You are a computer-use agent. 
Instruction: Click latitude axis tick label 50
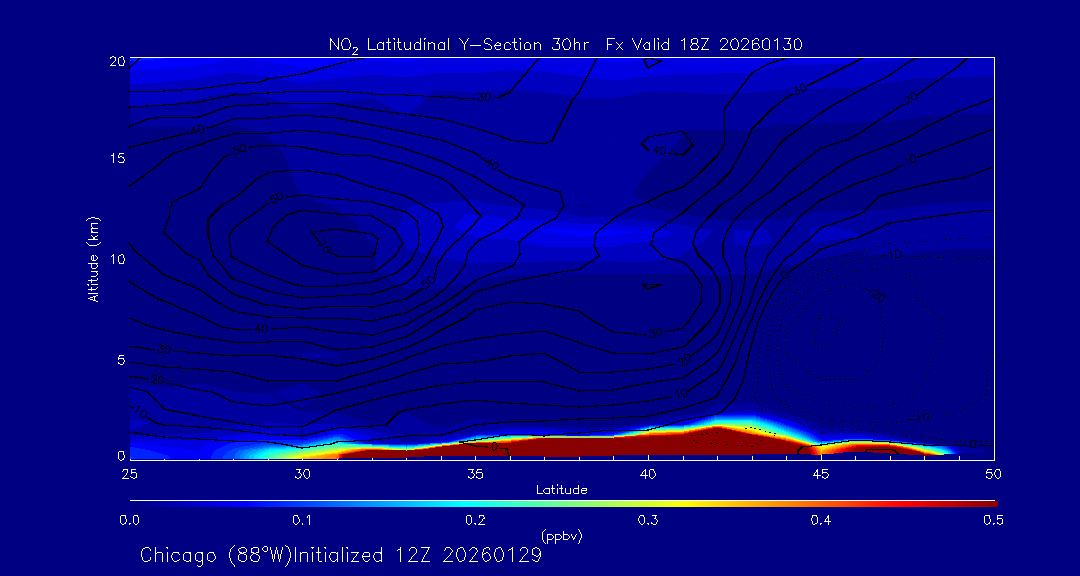pos(994,474)
